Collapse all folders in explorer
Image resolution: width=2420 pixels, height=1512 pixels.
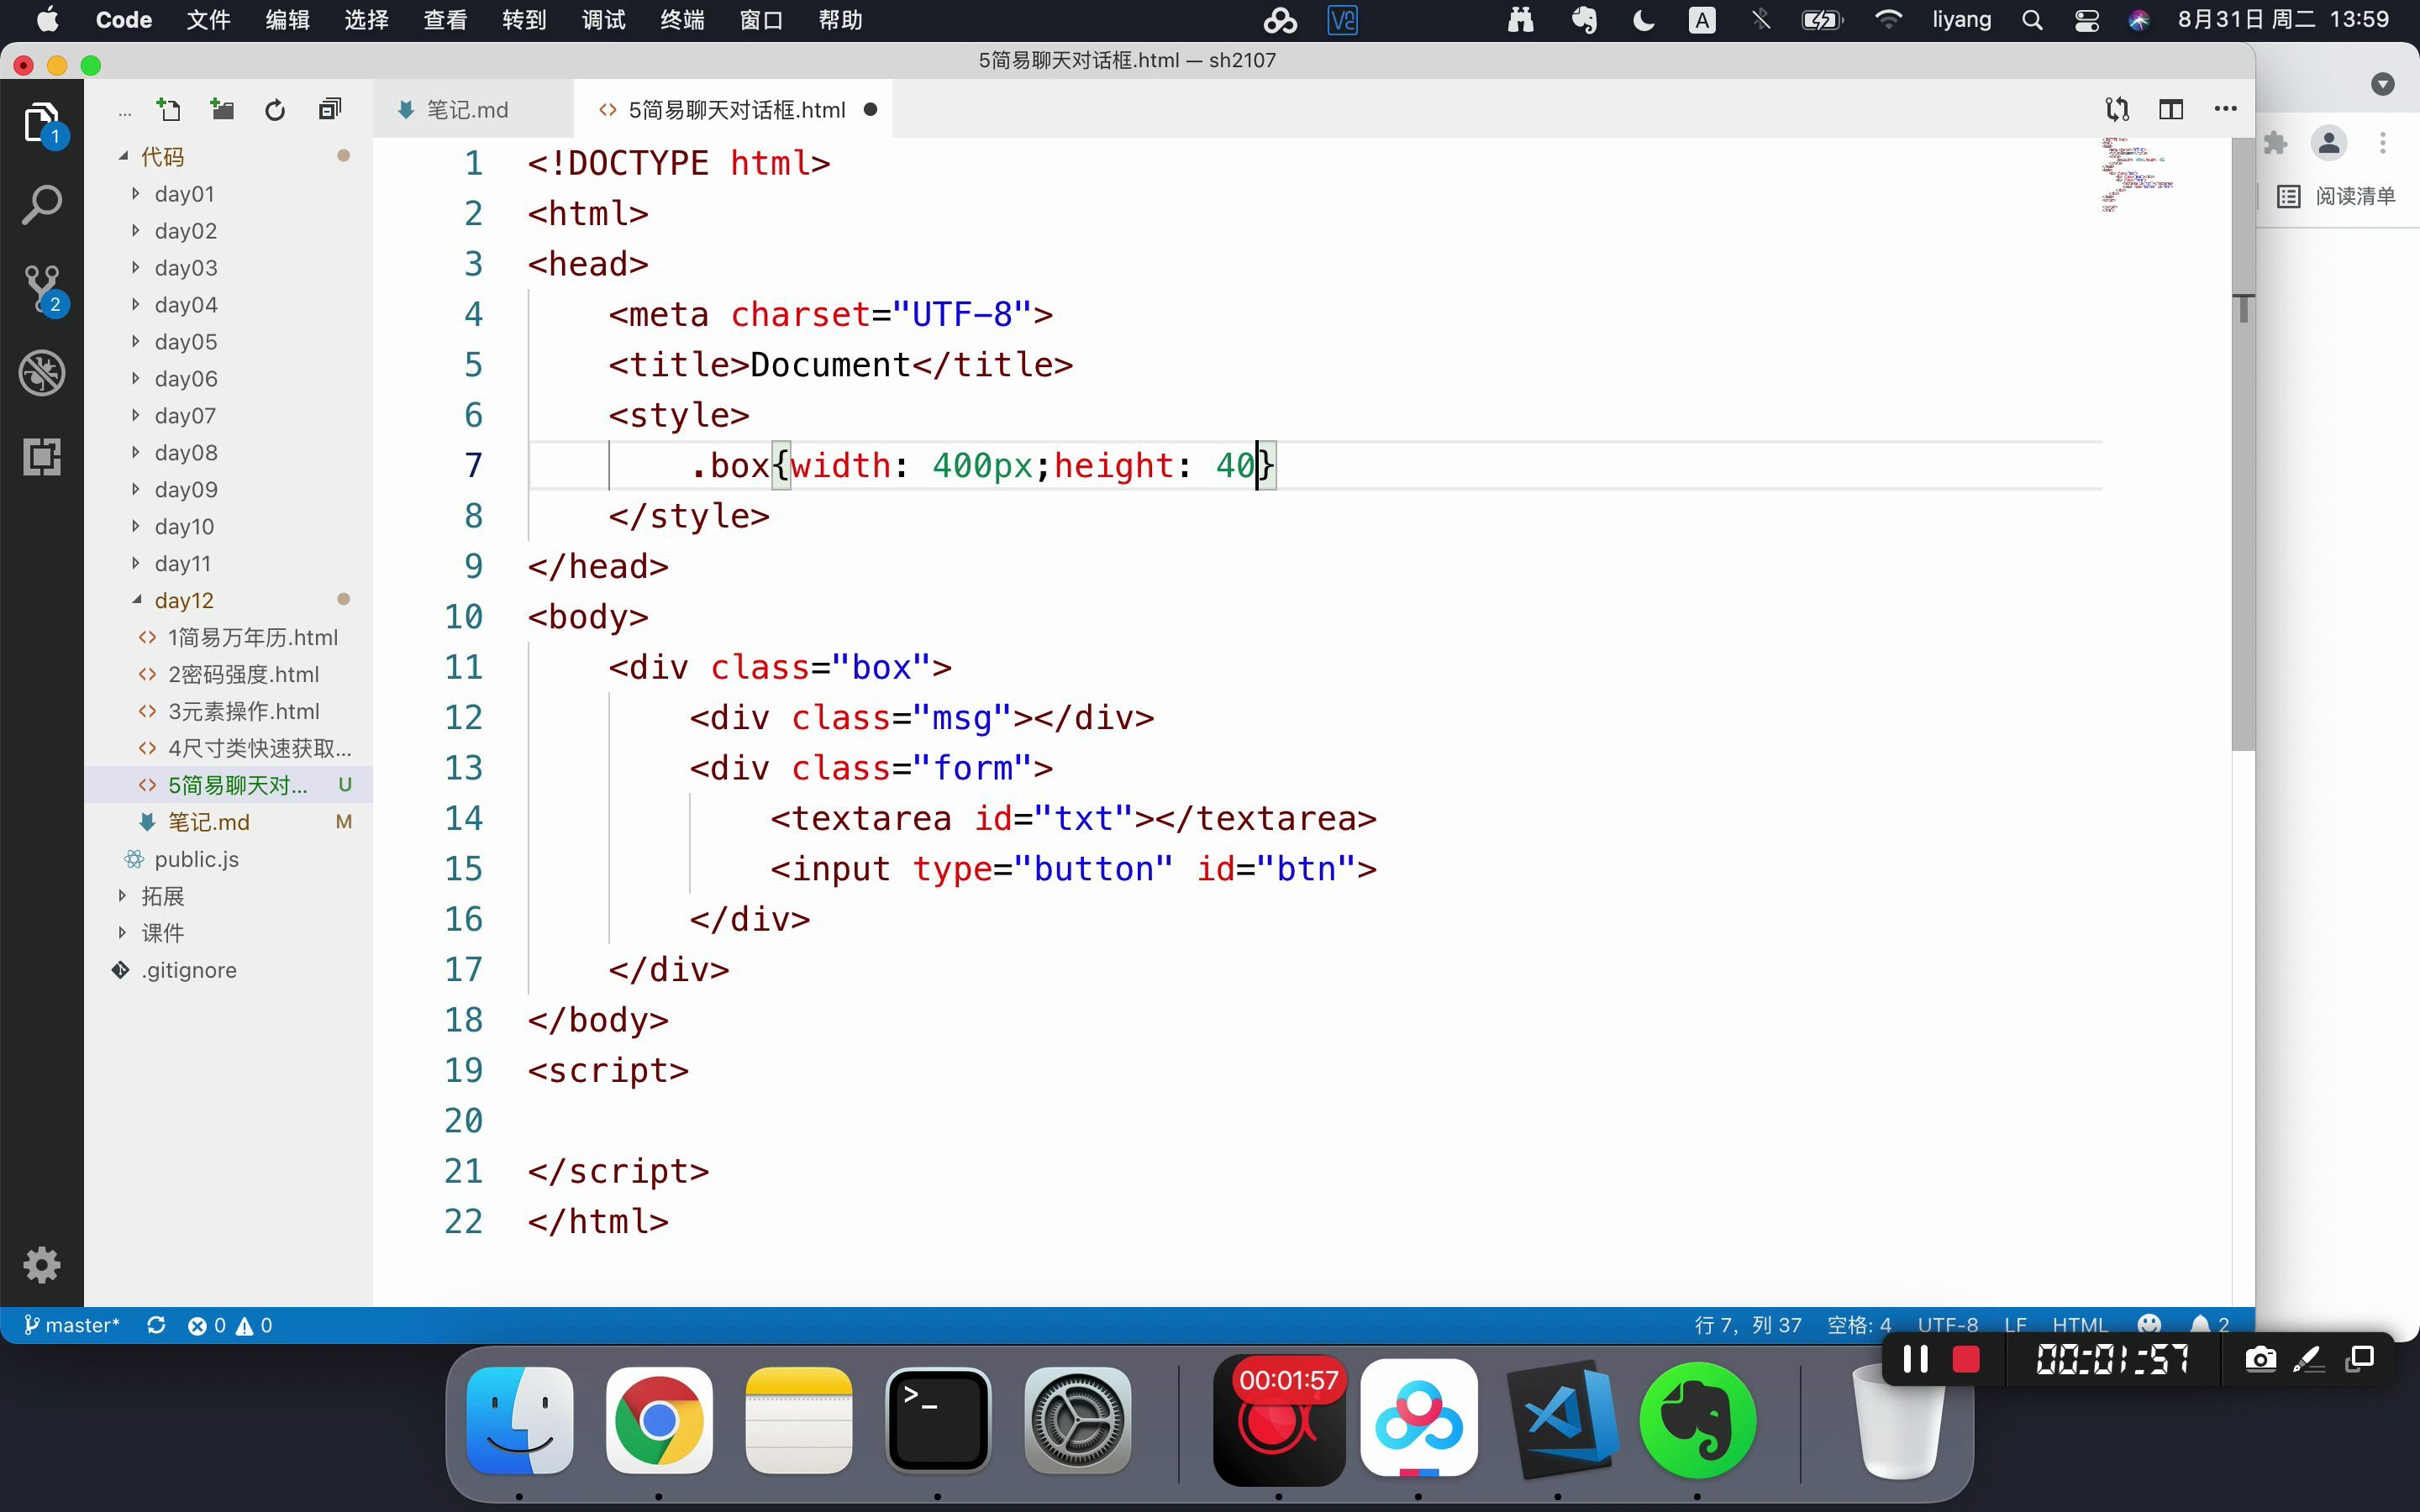[x=329, y=110]
